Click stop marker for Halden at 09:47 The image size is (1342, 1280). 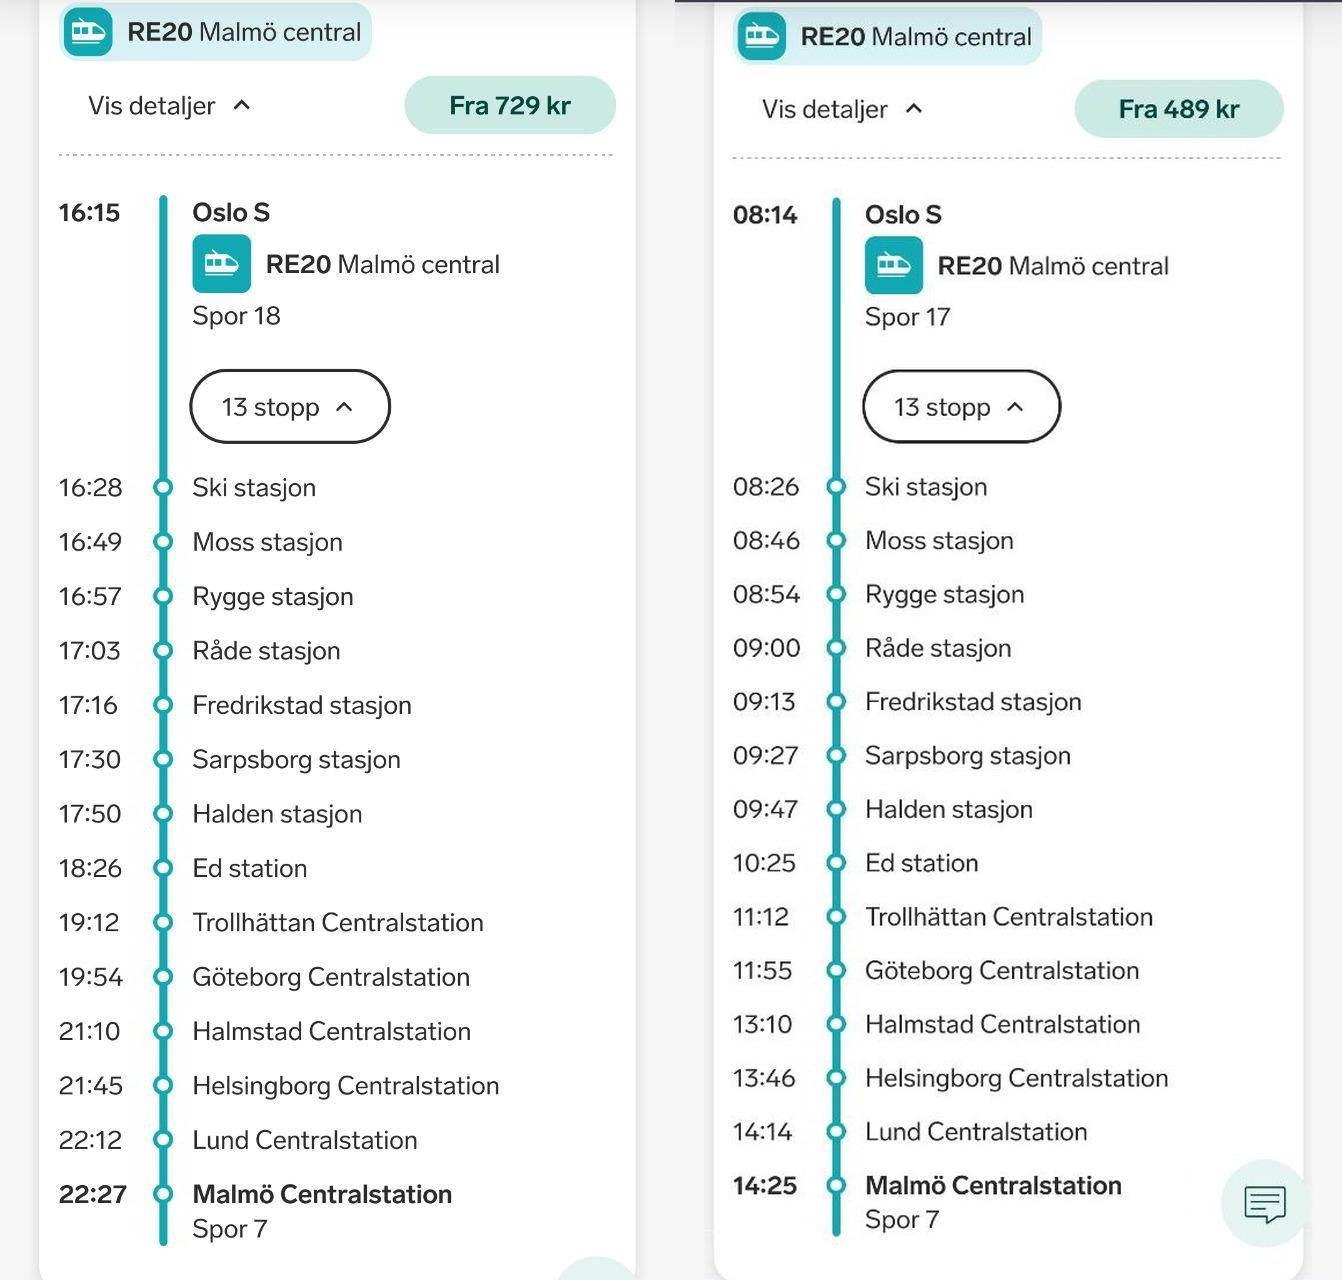[x=836, y=809]
